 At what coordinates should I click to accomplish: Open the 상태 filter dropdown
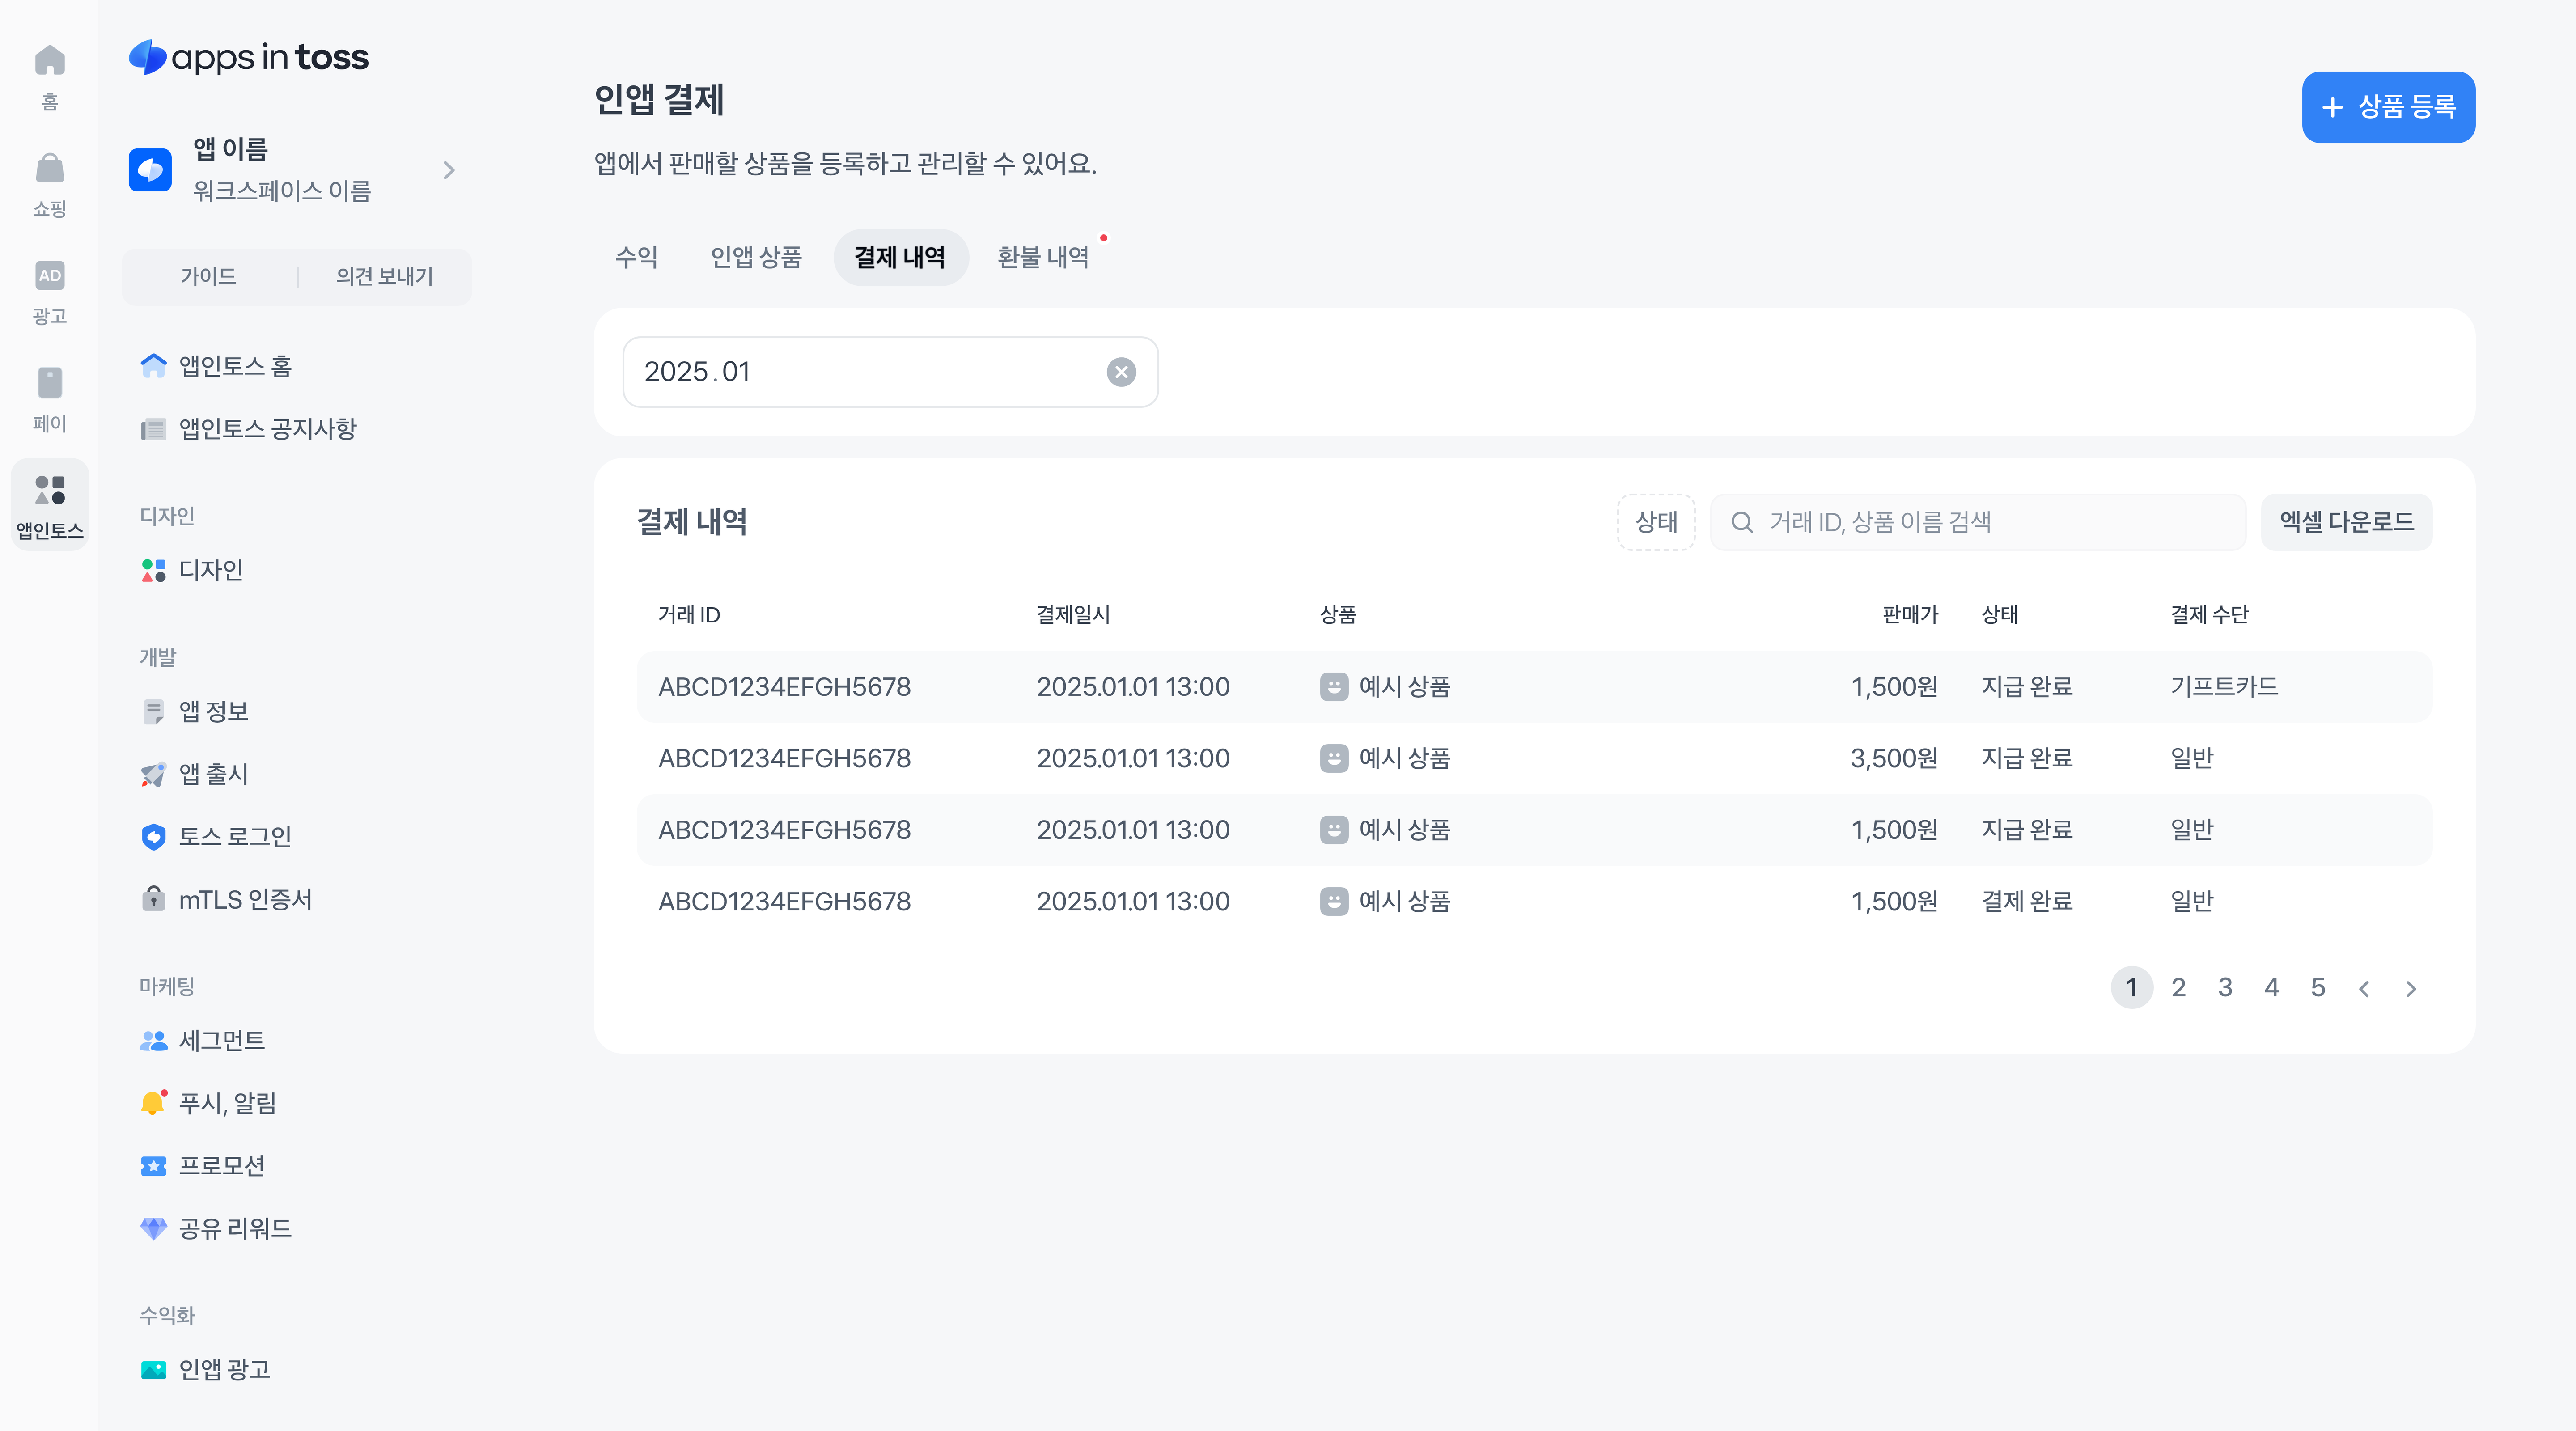(1656, 522)
